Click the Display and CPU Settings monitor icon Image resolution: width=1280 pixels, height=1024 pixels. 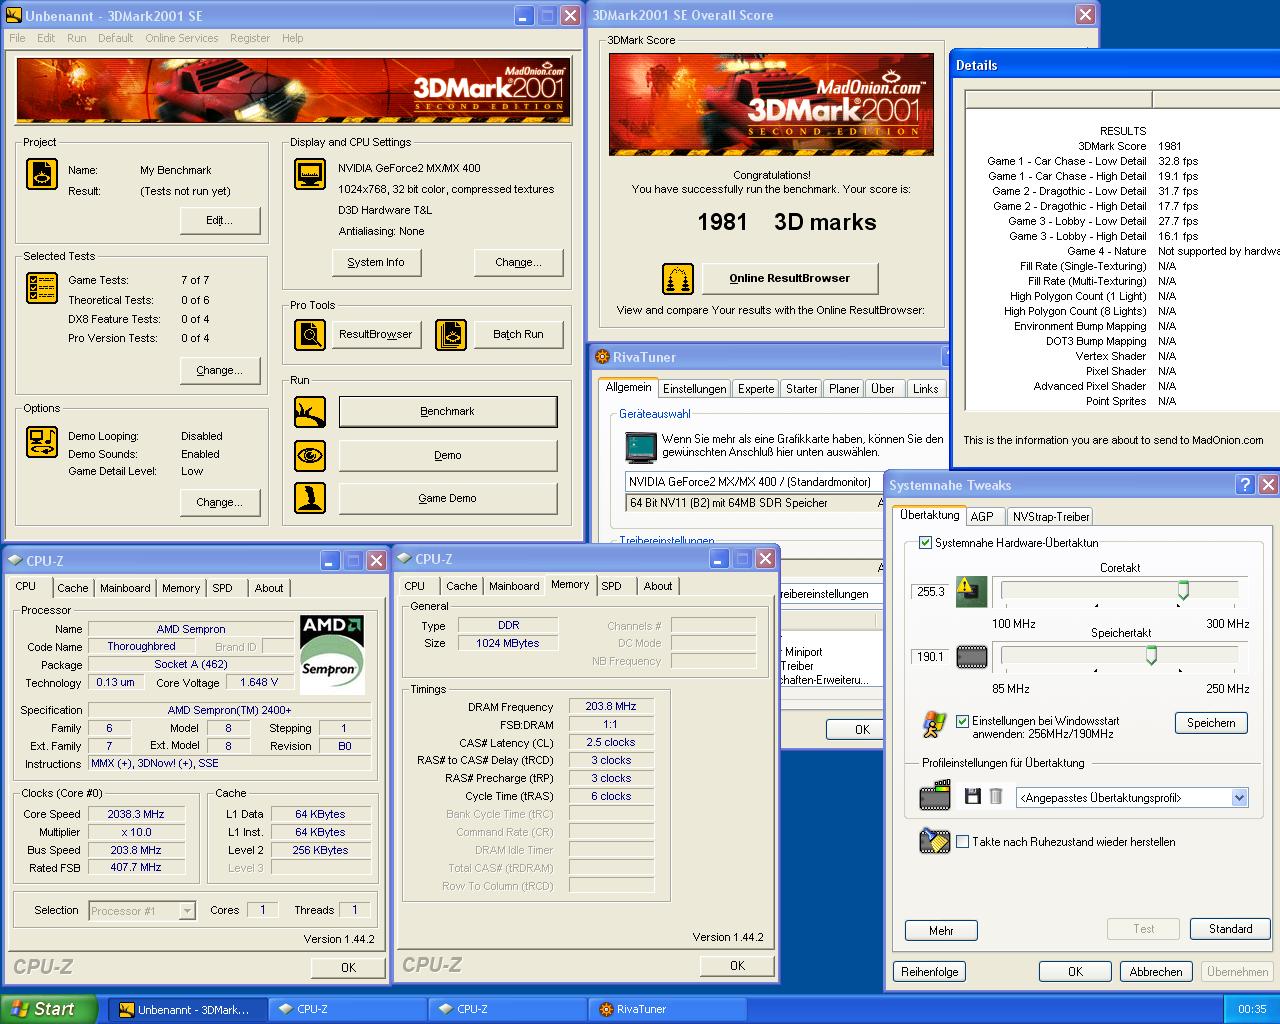click(x=310, y=174)
